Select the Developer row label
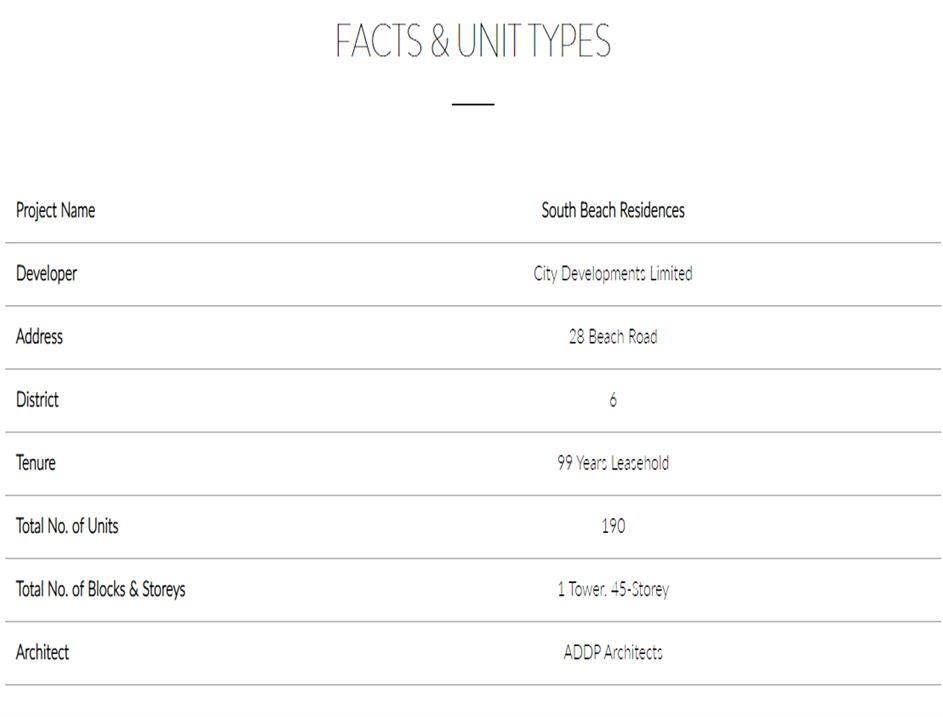This screenshot has width=943, height=717. 46,273
